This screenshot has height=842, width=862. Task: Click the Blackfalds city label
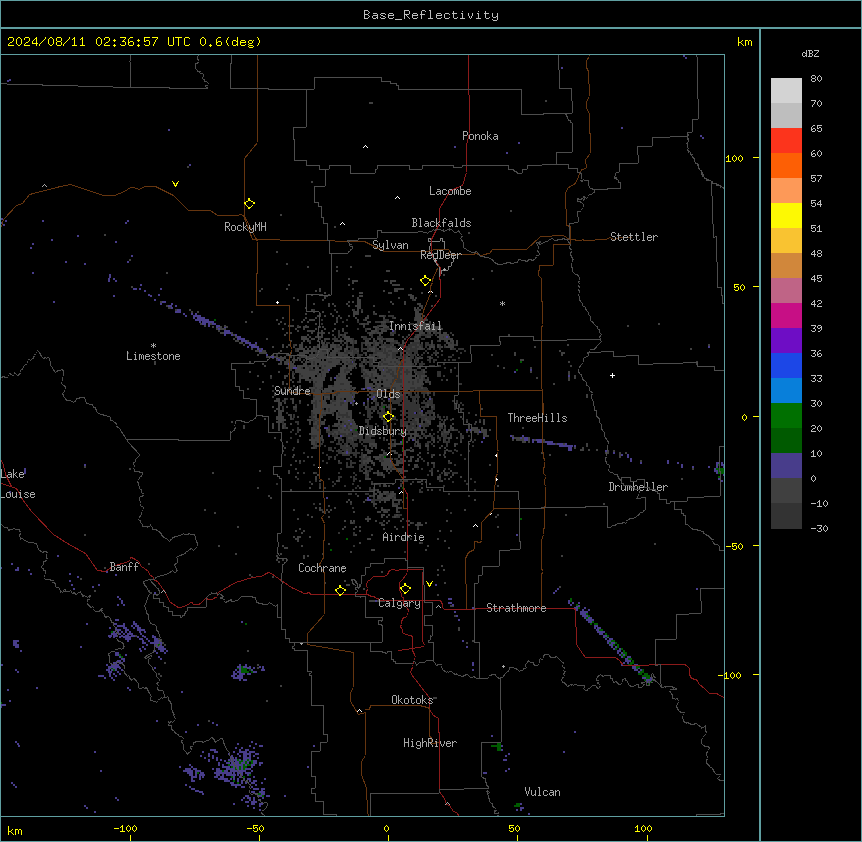tap(441, 223)
